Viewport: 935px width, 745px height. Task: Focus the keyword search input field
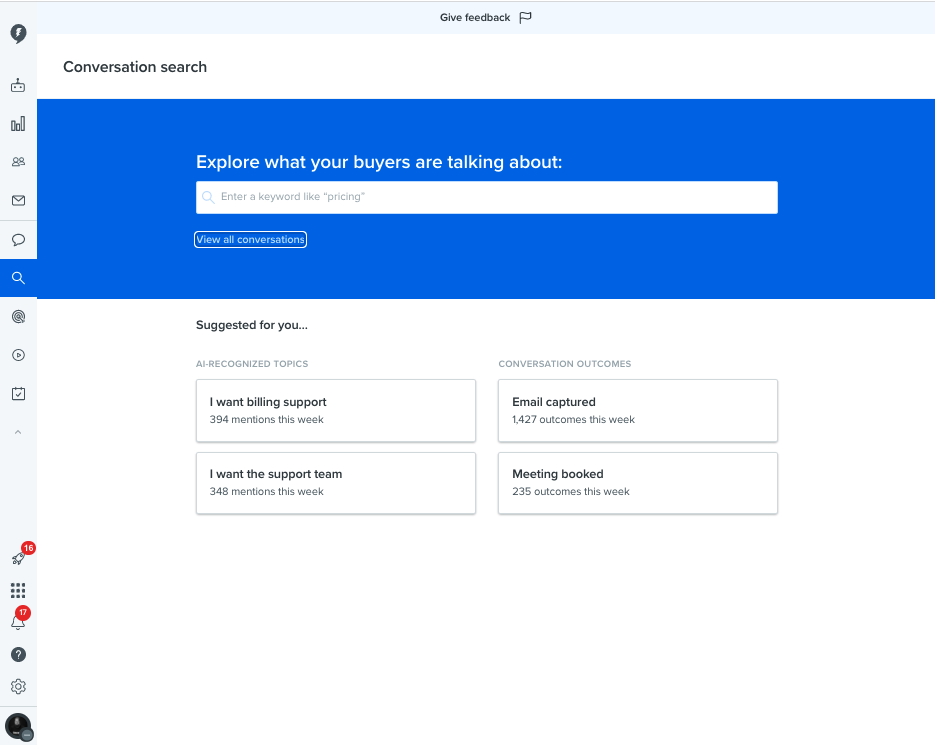point(487,197)
